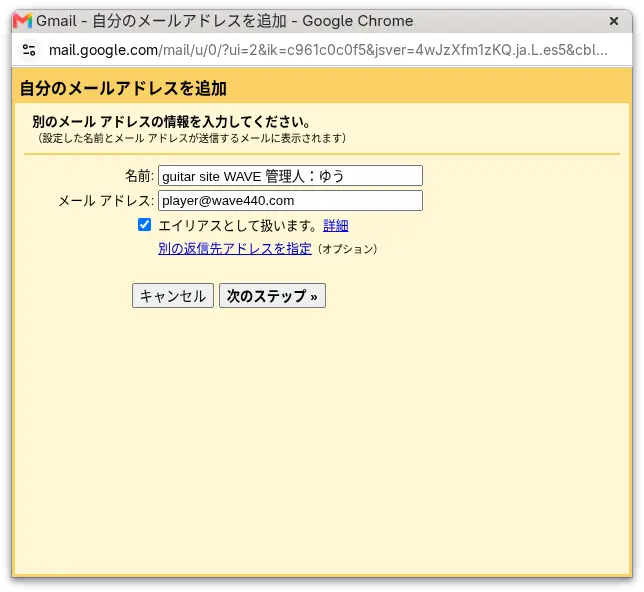Click the 自分のメールアドレスを追加 header text
Screen dimensions: 644x592
pyautogui.click(x=123, y=88)
